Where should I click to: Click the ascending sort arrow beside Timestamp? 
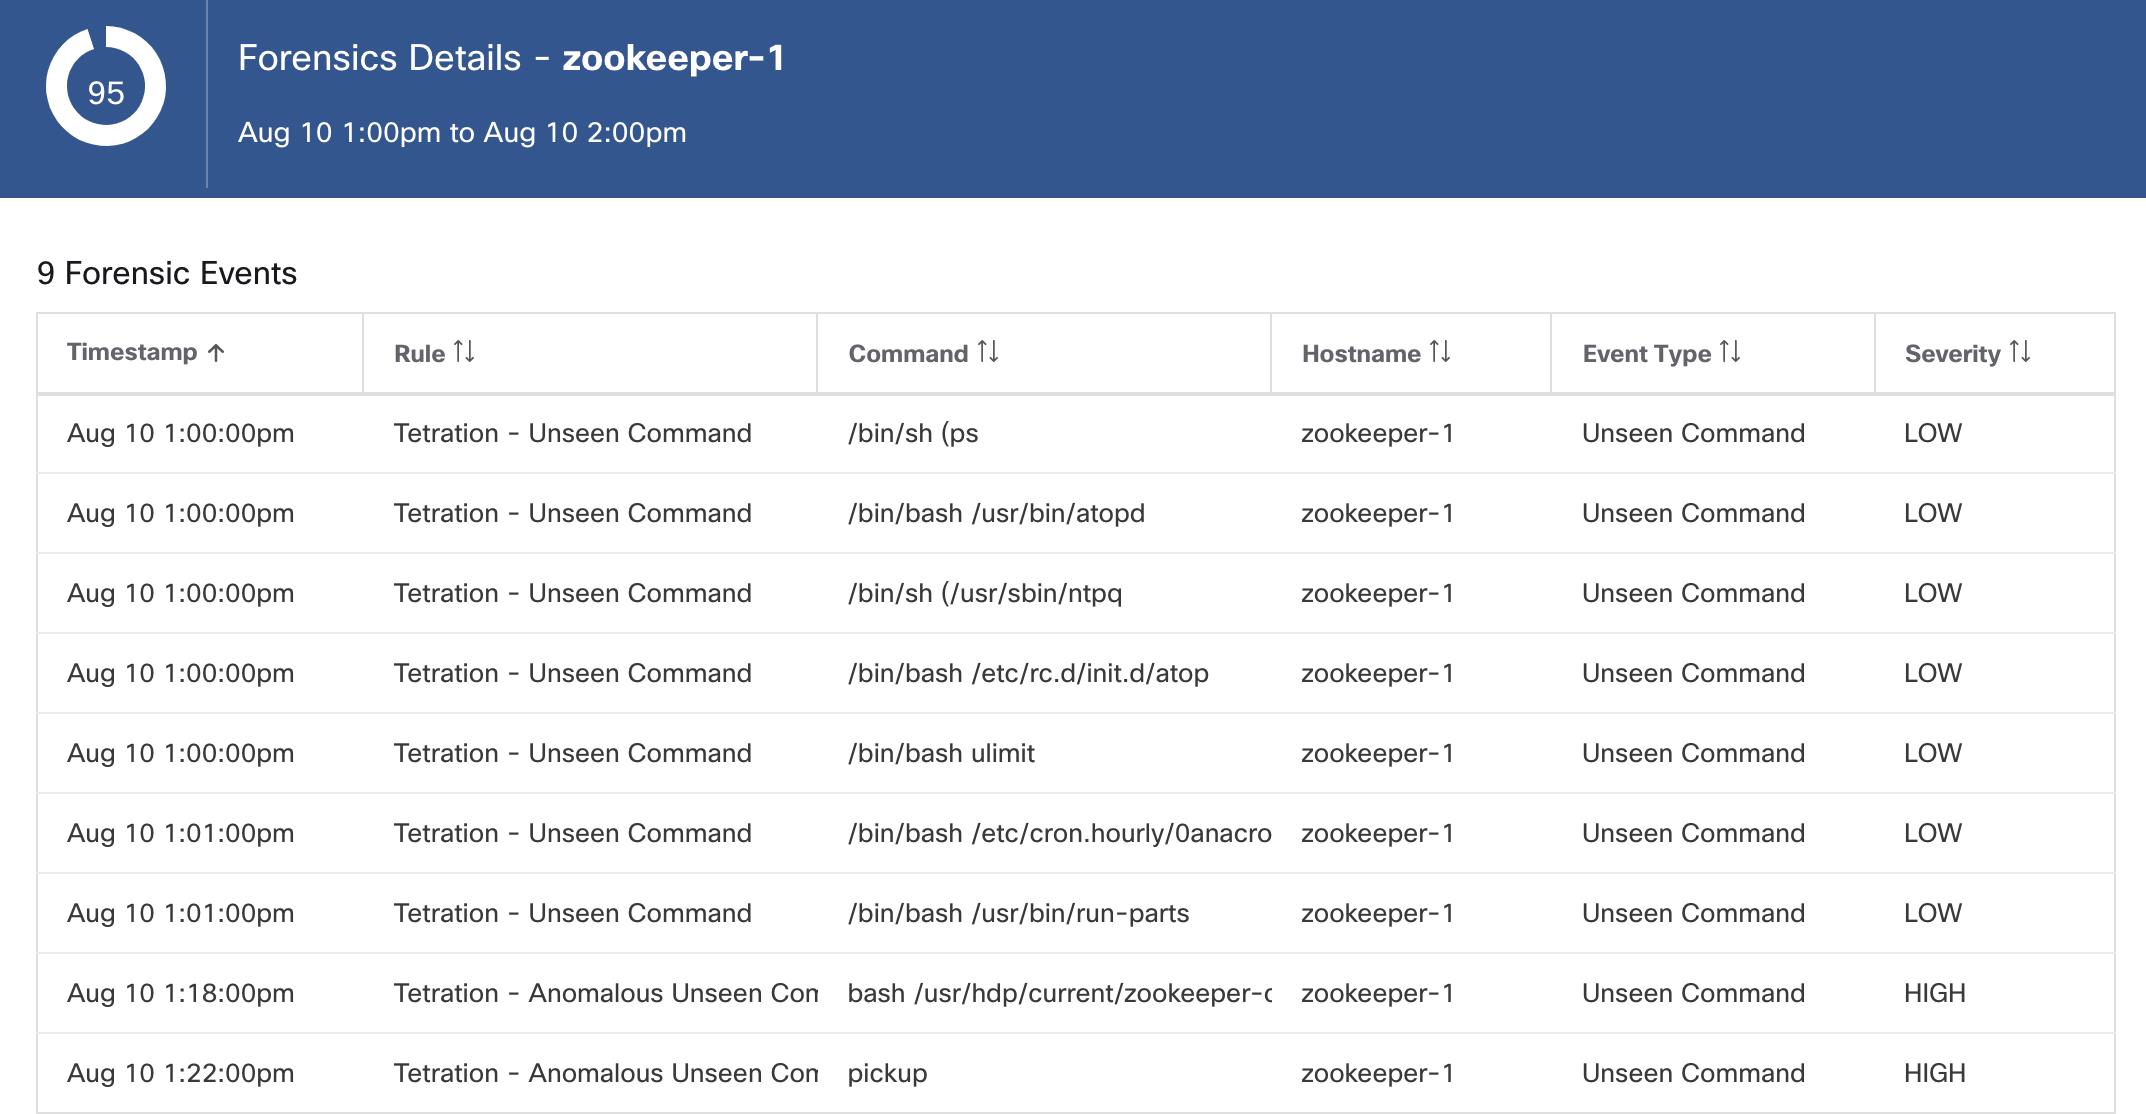point(214,352)
